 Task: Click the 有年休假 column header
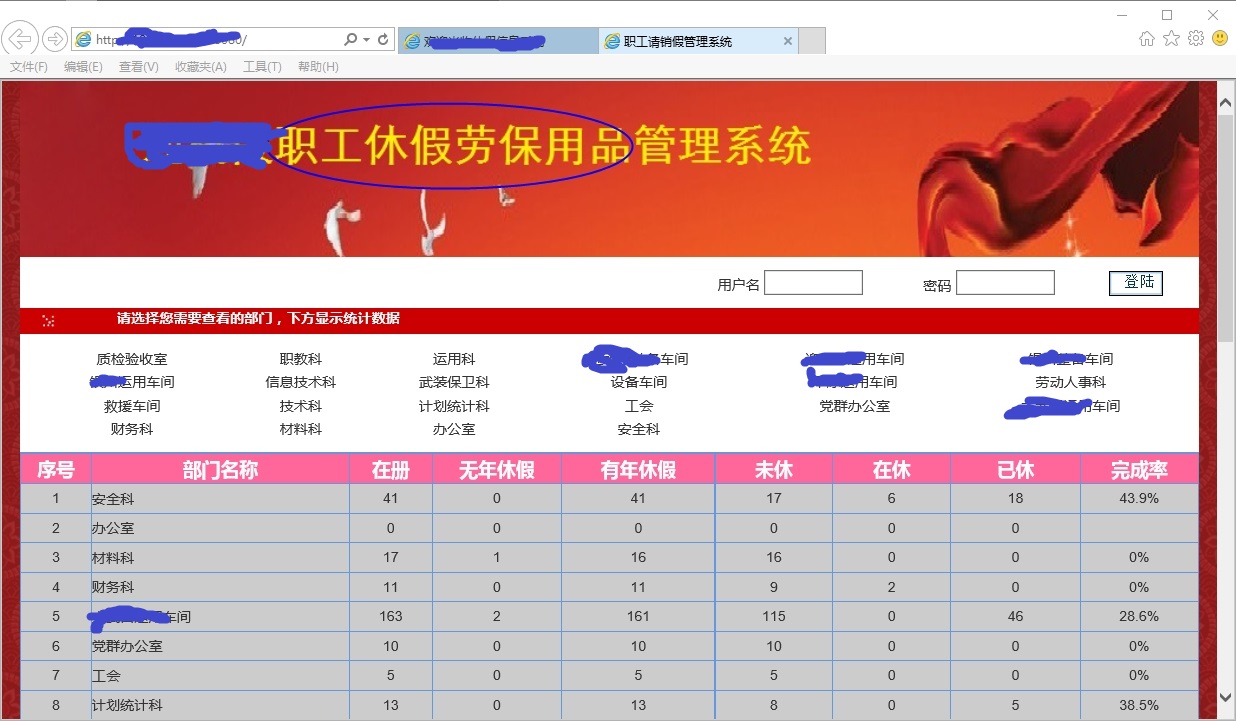tap(638, 470)
